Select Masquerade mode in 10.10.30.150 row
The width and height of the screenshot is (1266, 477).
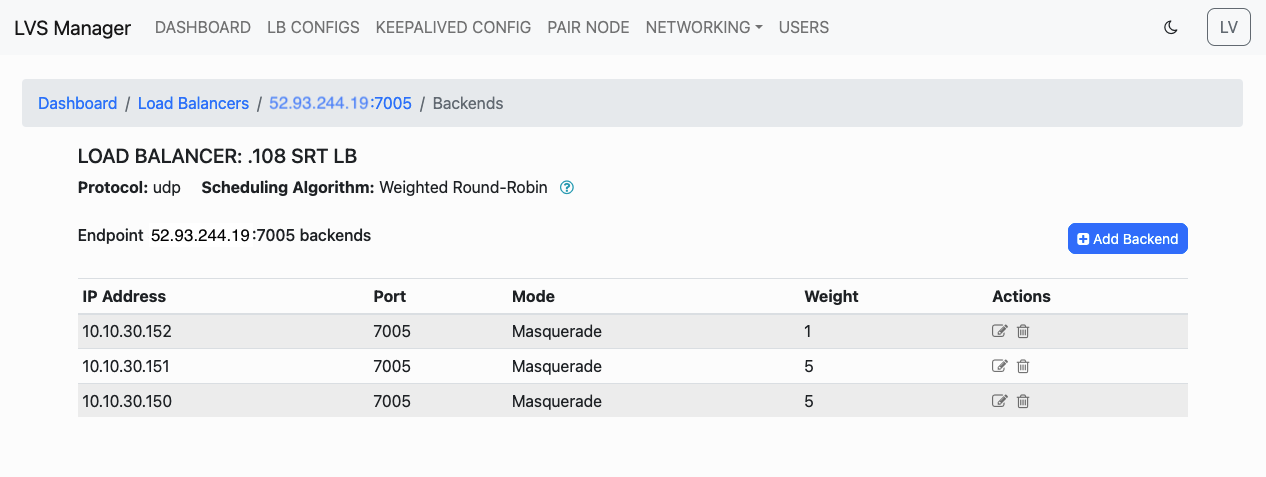coord(557,401)
